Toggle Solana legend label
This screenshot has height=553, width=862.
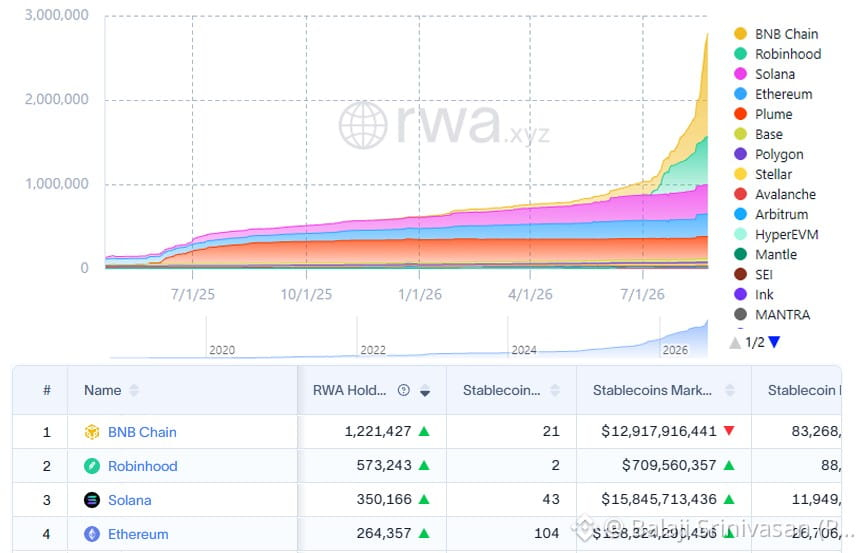point(775,74)
